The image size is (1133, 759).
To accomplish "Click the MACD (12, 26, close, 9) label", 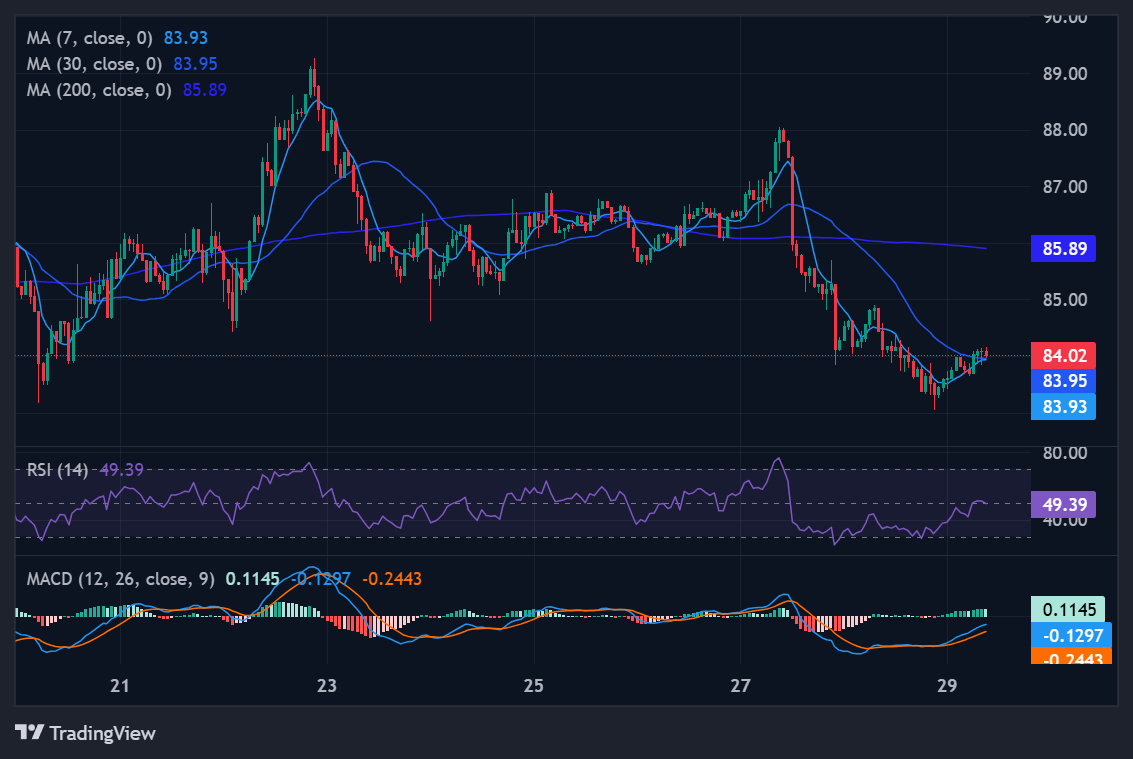I will (x=120, y=578).
